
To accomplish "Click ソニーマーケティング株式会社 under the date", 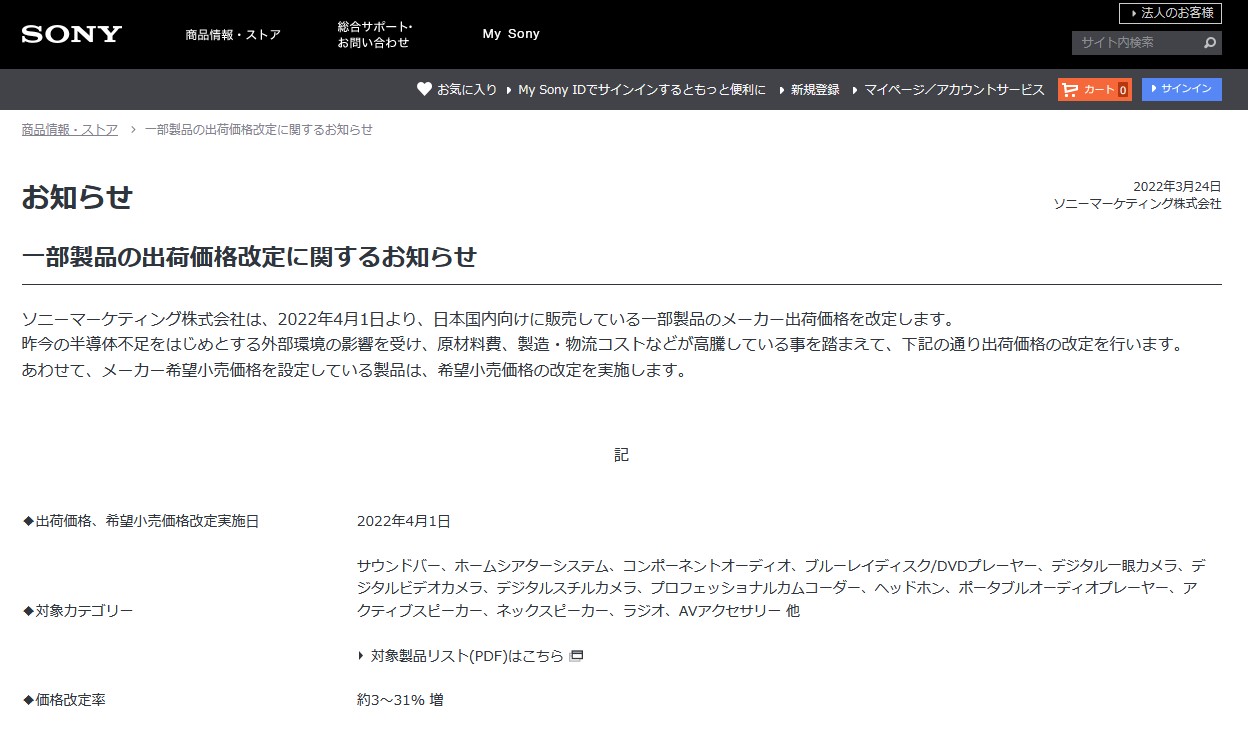I will [x=1137, y=203].
